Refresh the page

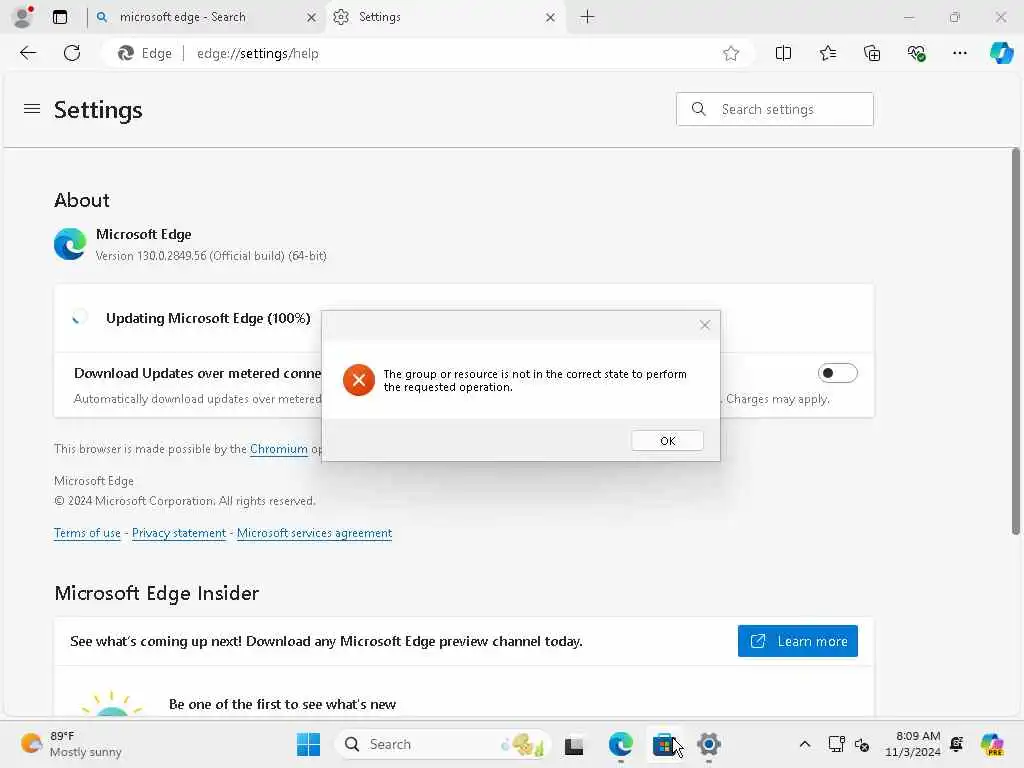72,53
